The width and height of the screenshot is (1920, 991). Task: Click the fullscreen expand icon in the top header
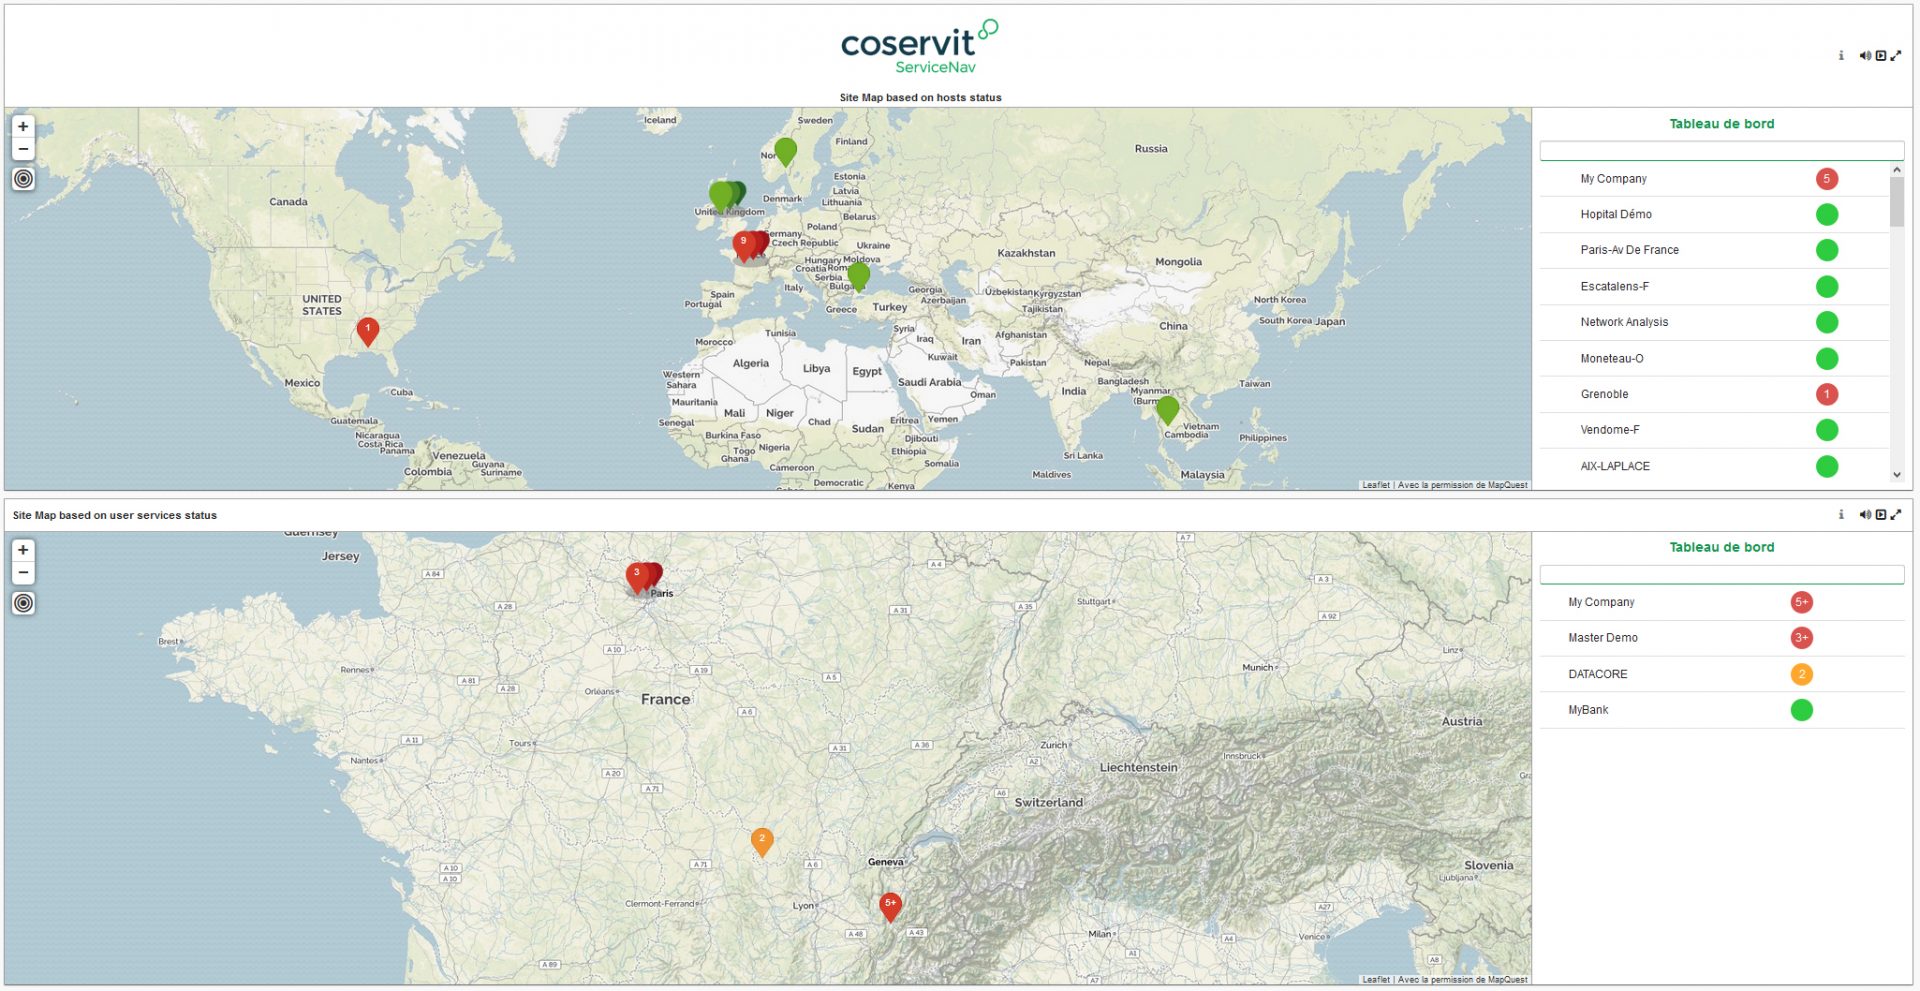point(1896,56)
